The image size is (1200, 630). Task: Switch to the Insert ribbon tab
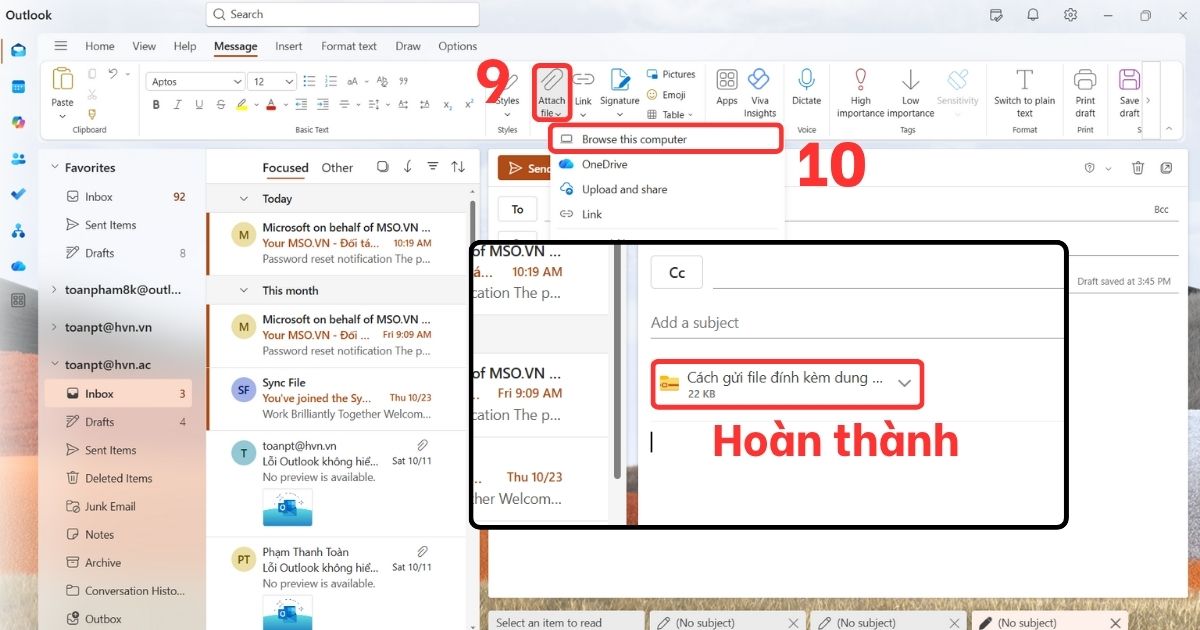click(x=288, y=46)
